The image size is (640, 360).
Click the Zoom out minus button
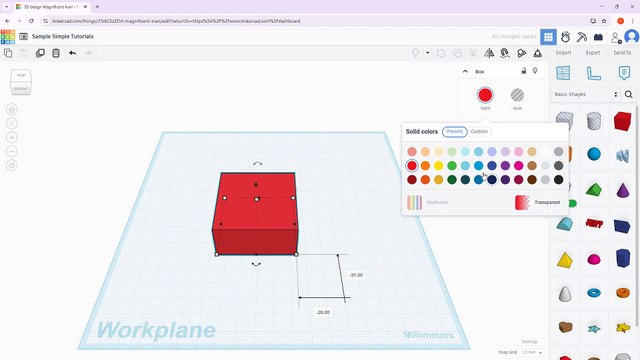pos(12,151)
